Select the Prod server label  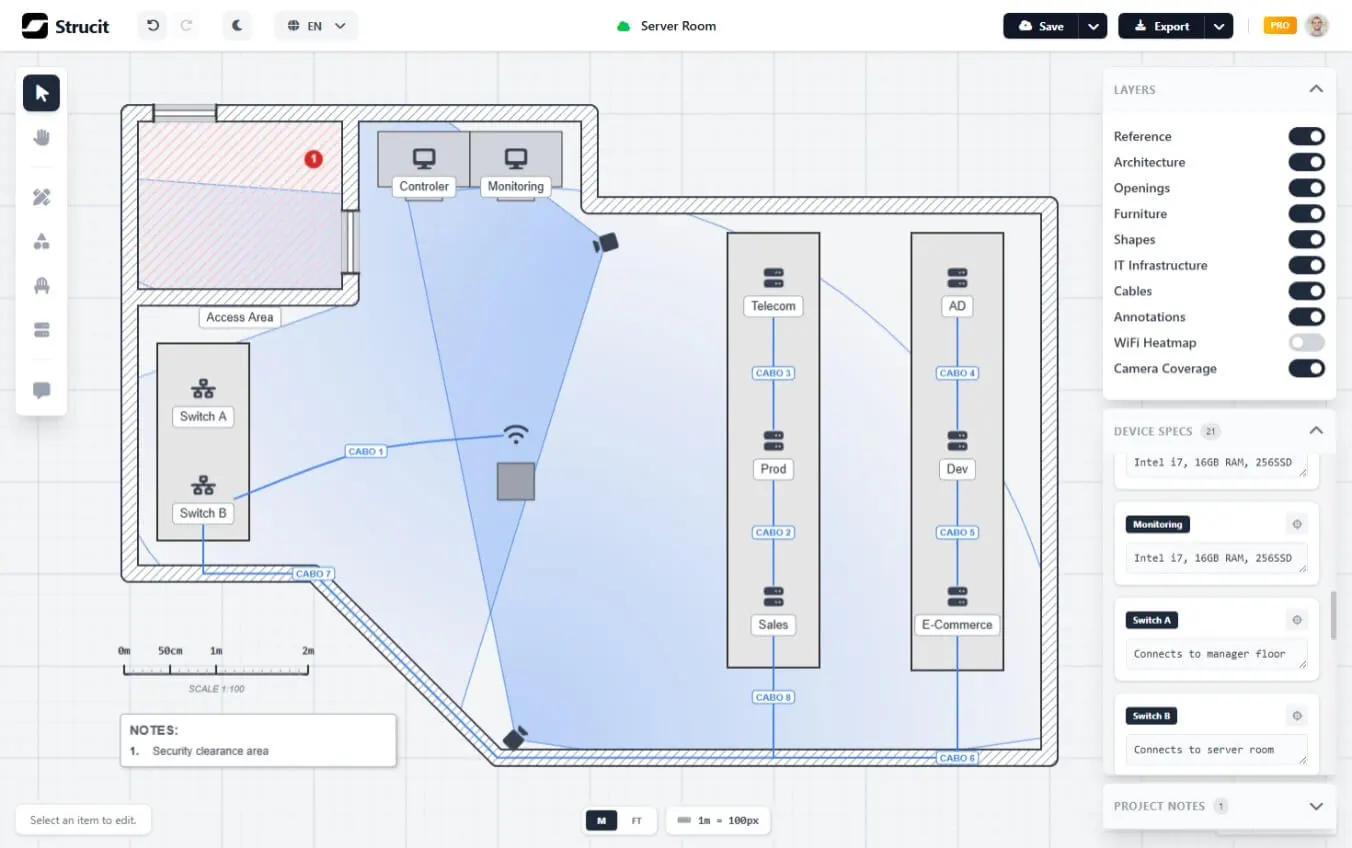point(773,469)
